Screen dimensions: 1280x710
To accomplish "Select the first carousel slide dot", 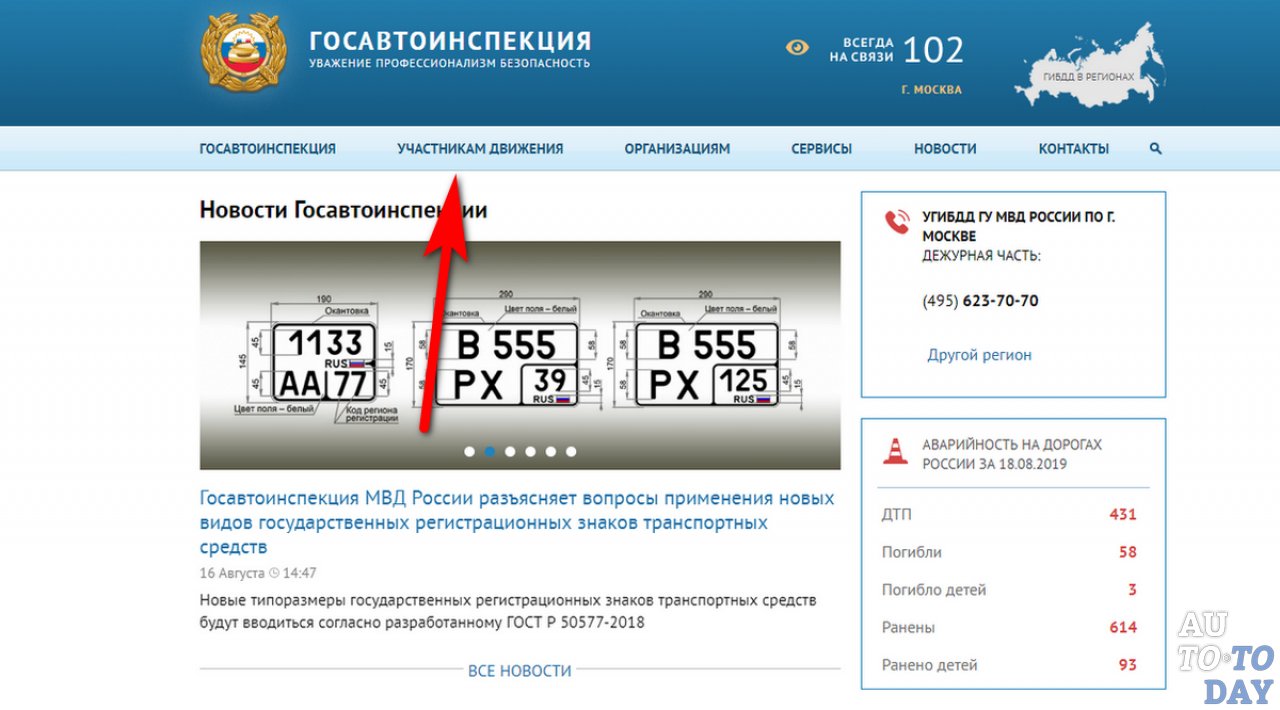I will 470,451.
